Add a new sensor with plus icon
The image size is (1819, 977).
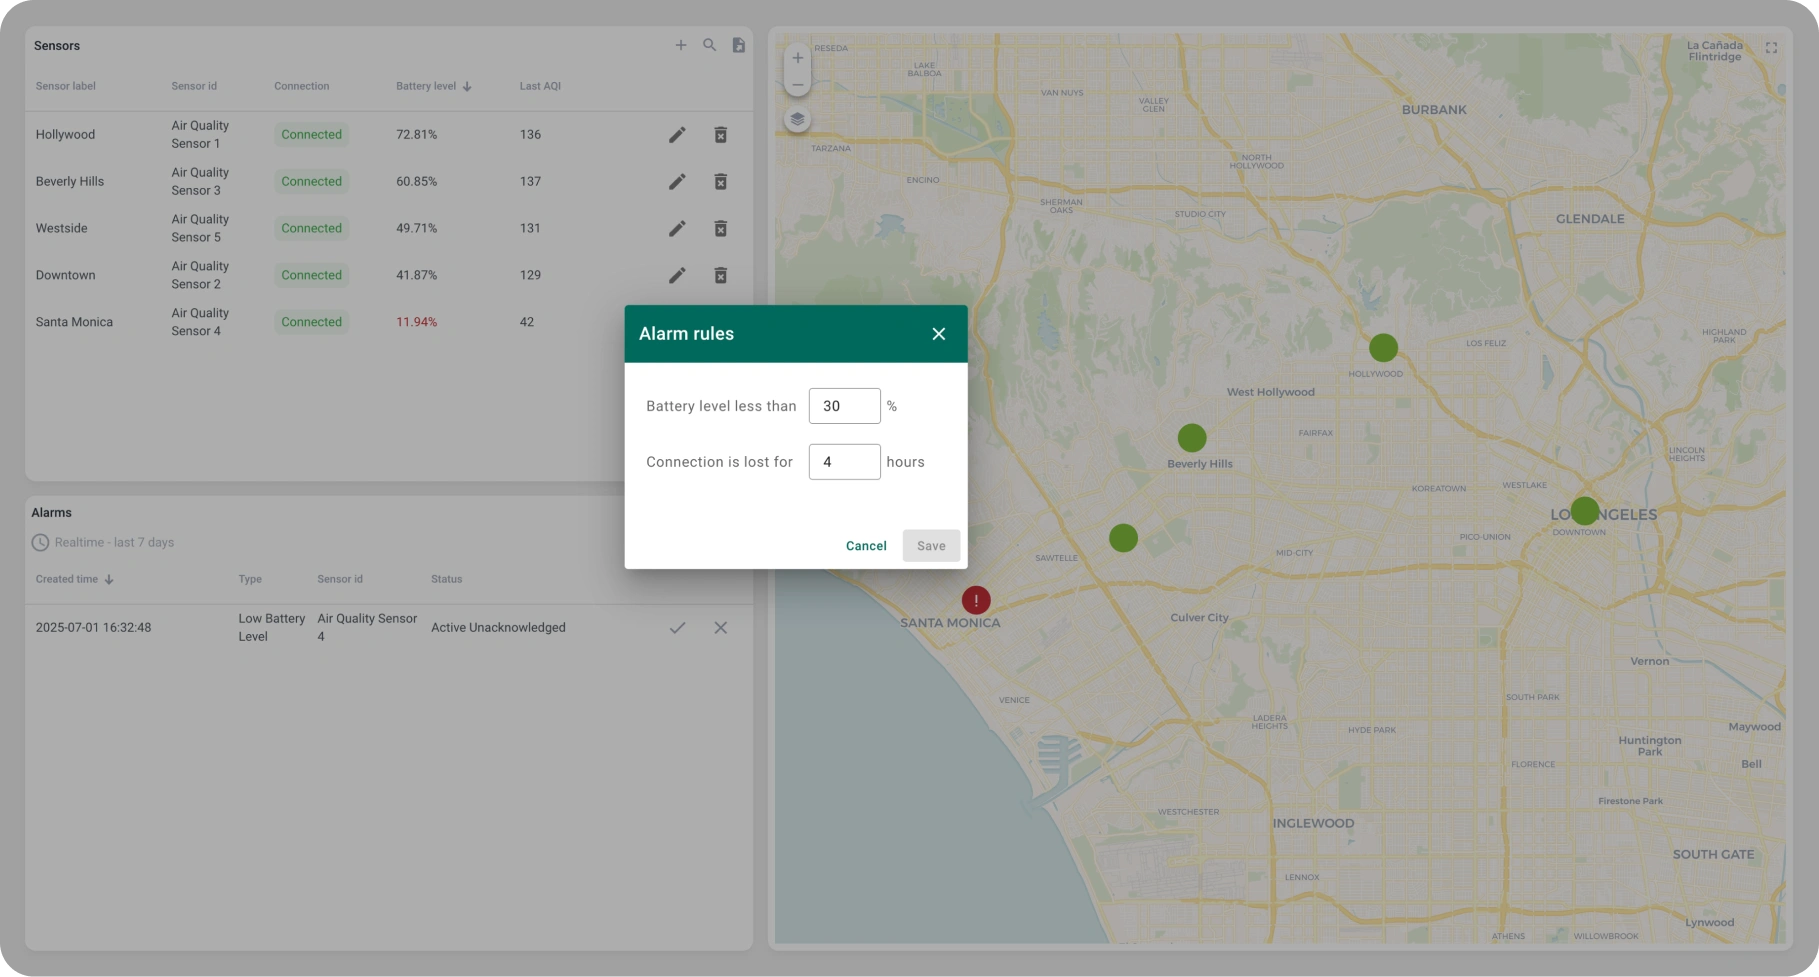(x=681, y=45)
